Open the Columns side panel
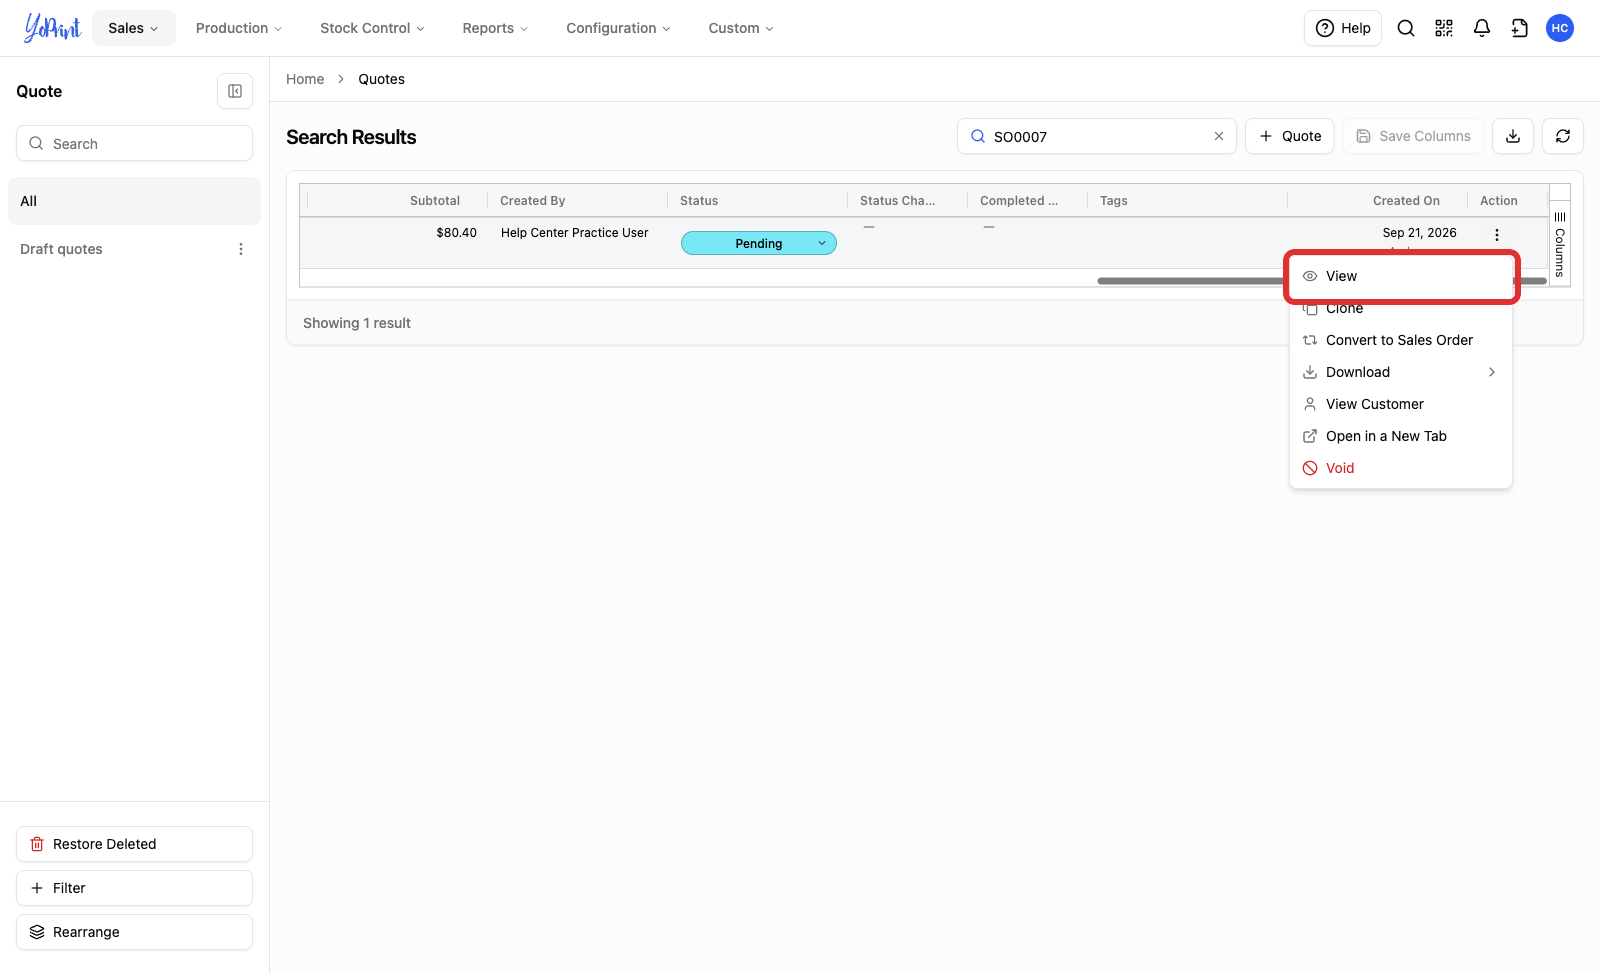This screenshot has height=974, width=1600. pyautogui.click(x=1560, y=245)
